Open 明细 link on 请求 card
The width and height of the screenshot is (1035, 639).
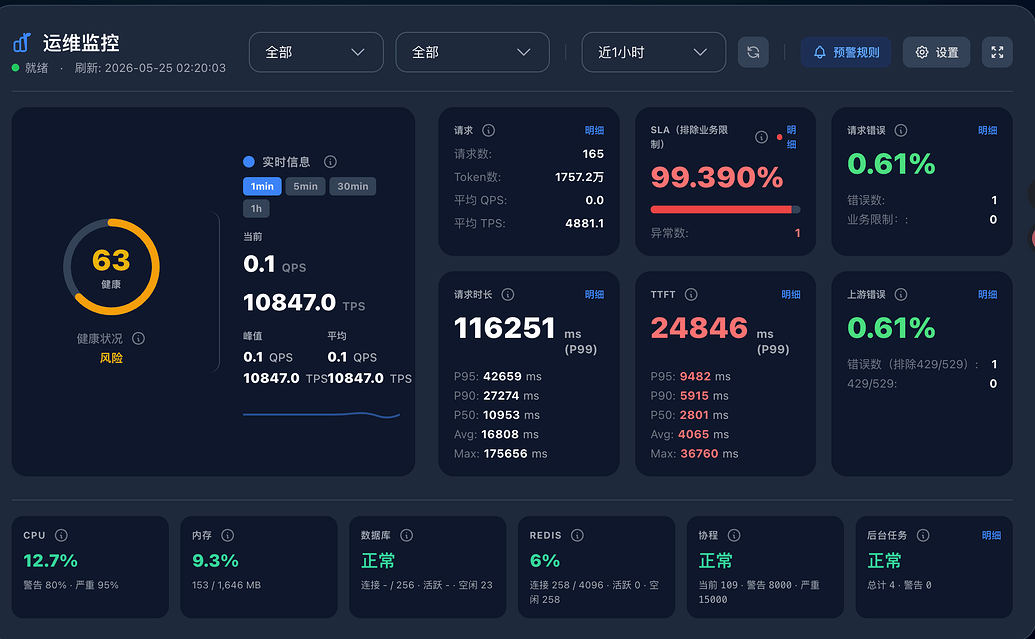[x=594, y=131]
